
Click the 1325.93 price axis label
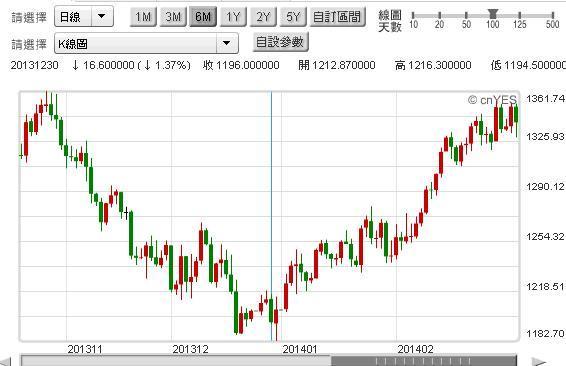(x=545, y=136)
